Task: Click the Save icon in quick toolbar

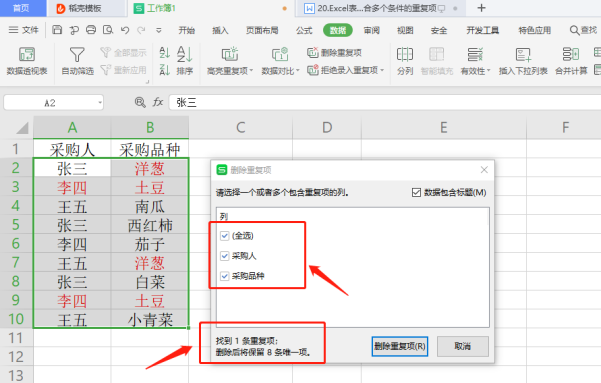Action: point(57,30)
